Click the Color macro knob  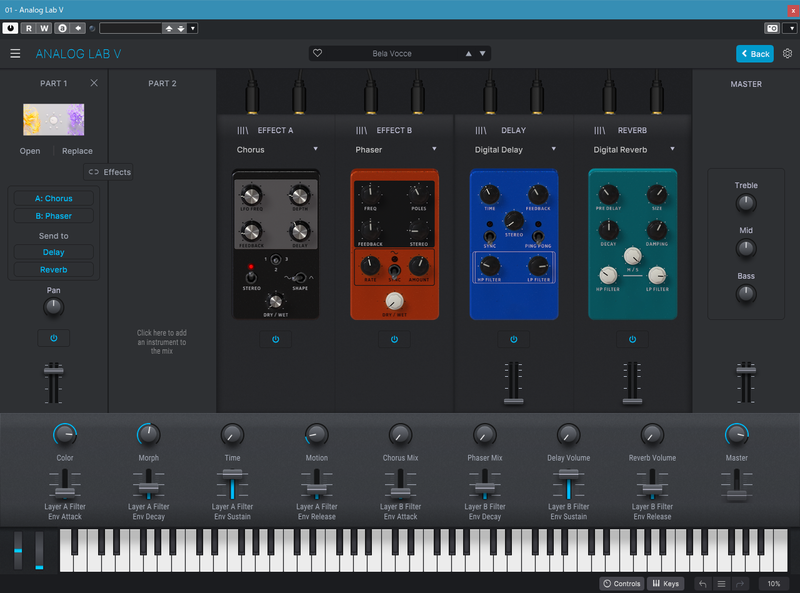[x=65, y=435]
